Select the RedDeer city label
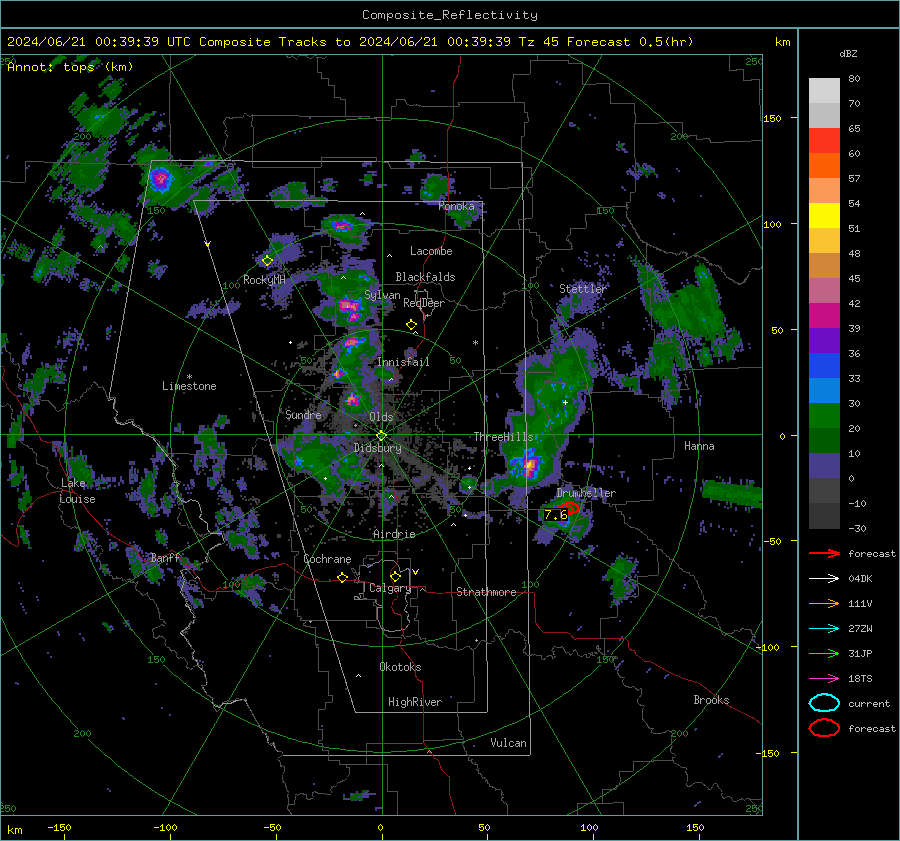The width and height of the screenshot is (900, 841). click(x=424, y=303)
